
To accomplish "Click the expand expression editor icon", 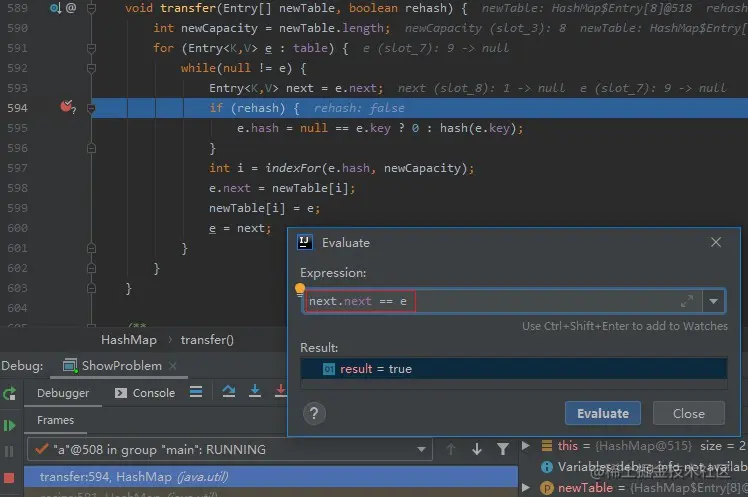I will pyautogui.click(x=686, y=301).
